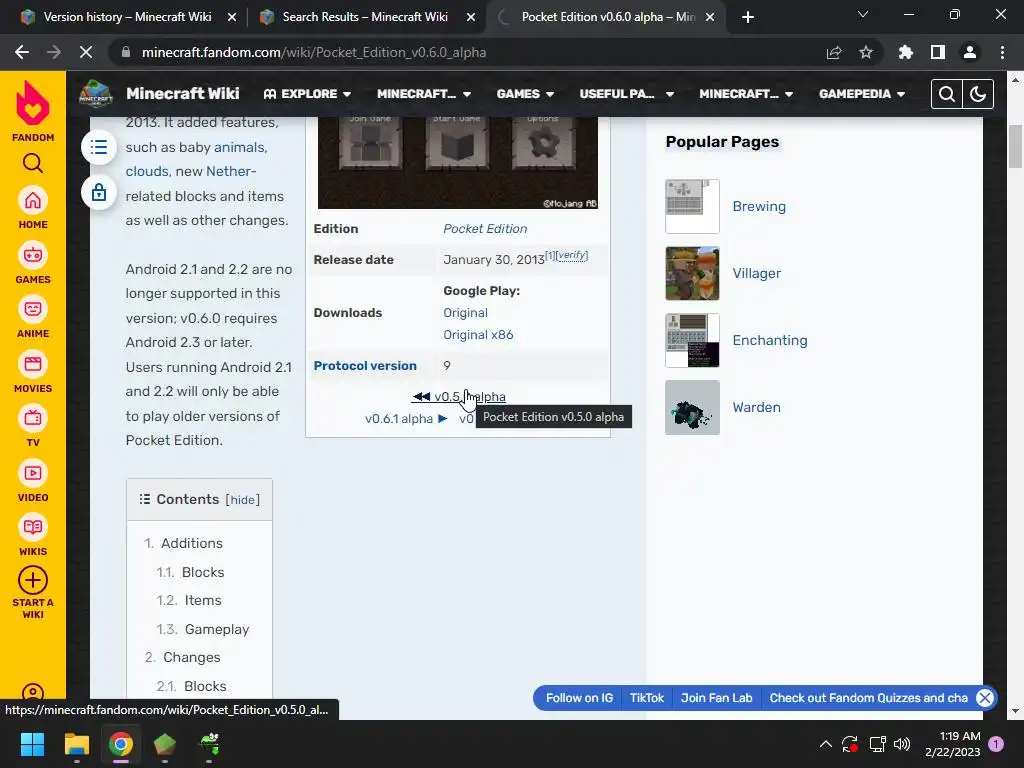The width and height of the screenshot is (1024, 768).
Task: Click Join Fan Lab banner link
Action: [716, 698]
